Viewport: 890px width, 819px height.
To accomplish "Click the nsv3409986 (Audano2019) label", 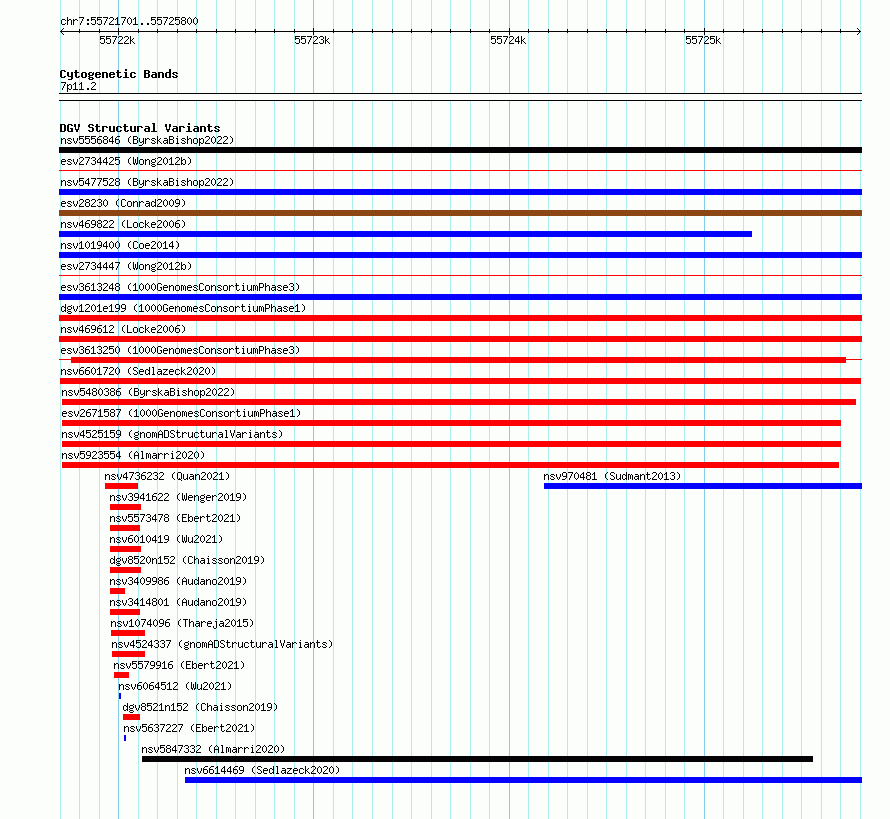I will click(x=178, y=581).
